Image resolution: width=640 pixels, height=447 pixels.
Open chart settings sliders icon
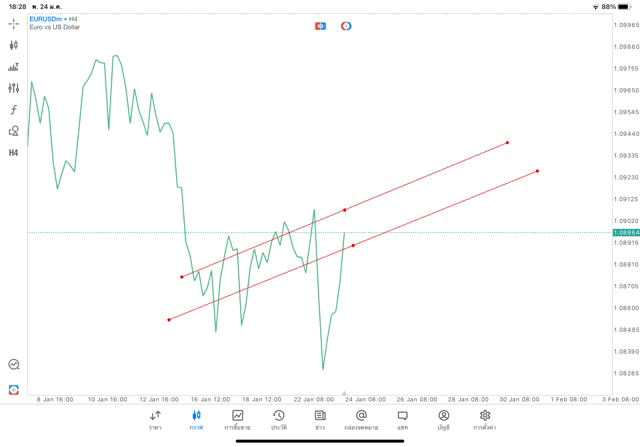(14, 88)
